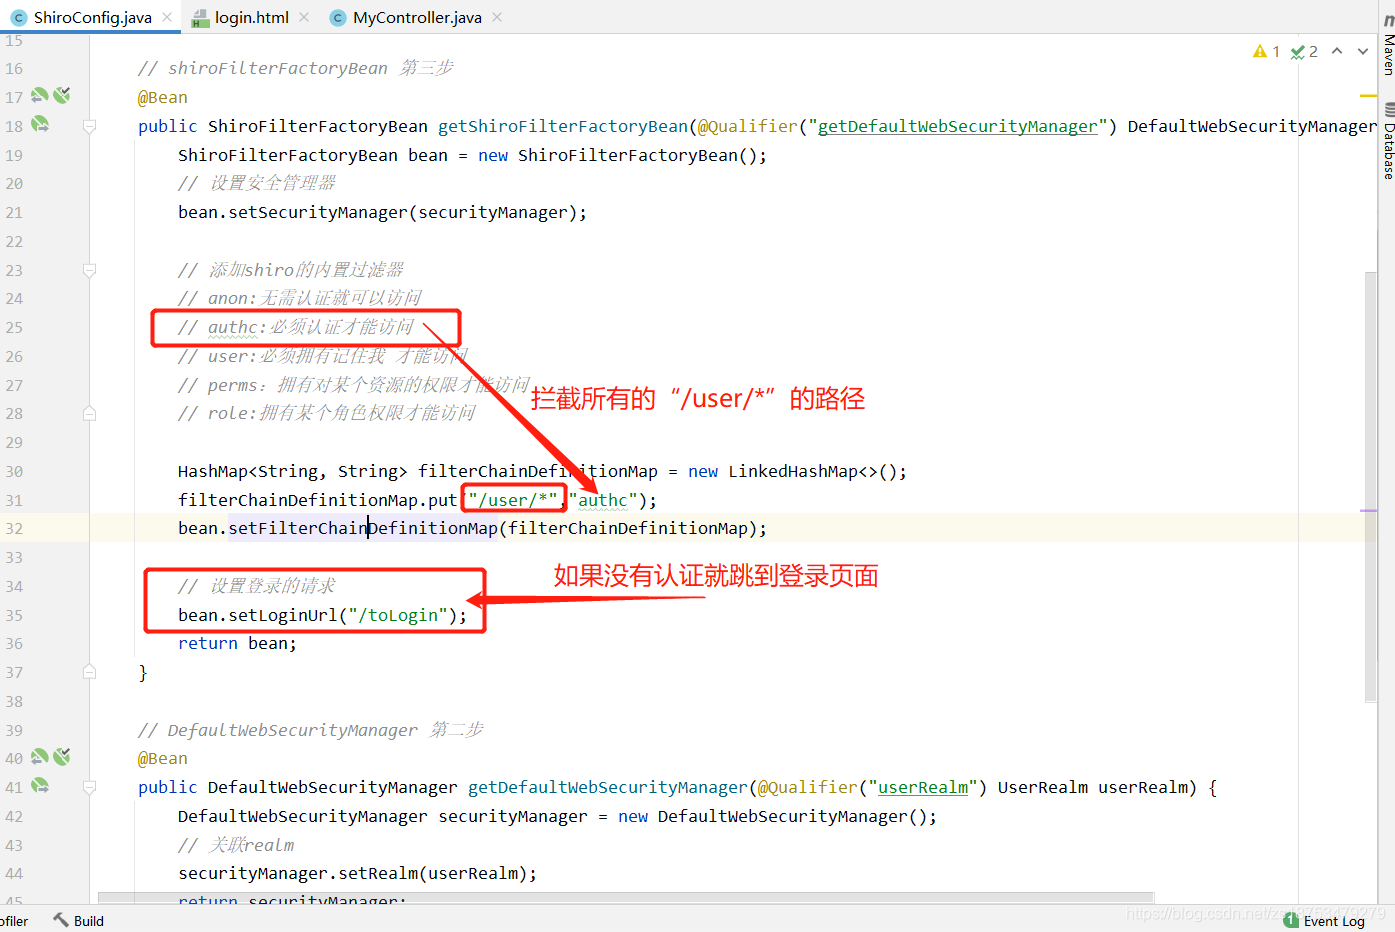Click "return bean;" on line 36
The height and width of the screenshot is (932, 1395).
click(237, 643)
